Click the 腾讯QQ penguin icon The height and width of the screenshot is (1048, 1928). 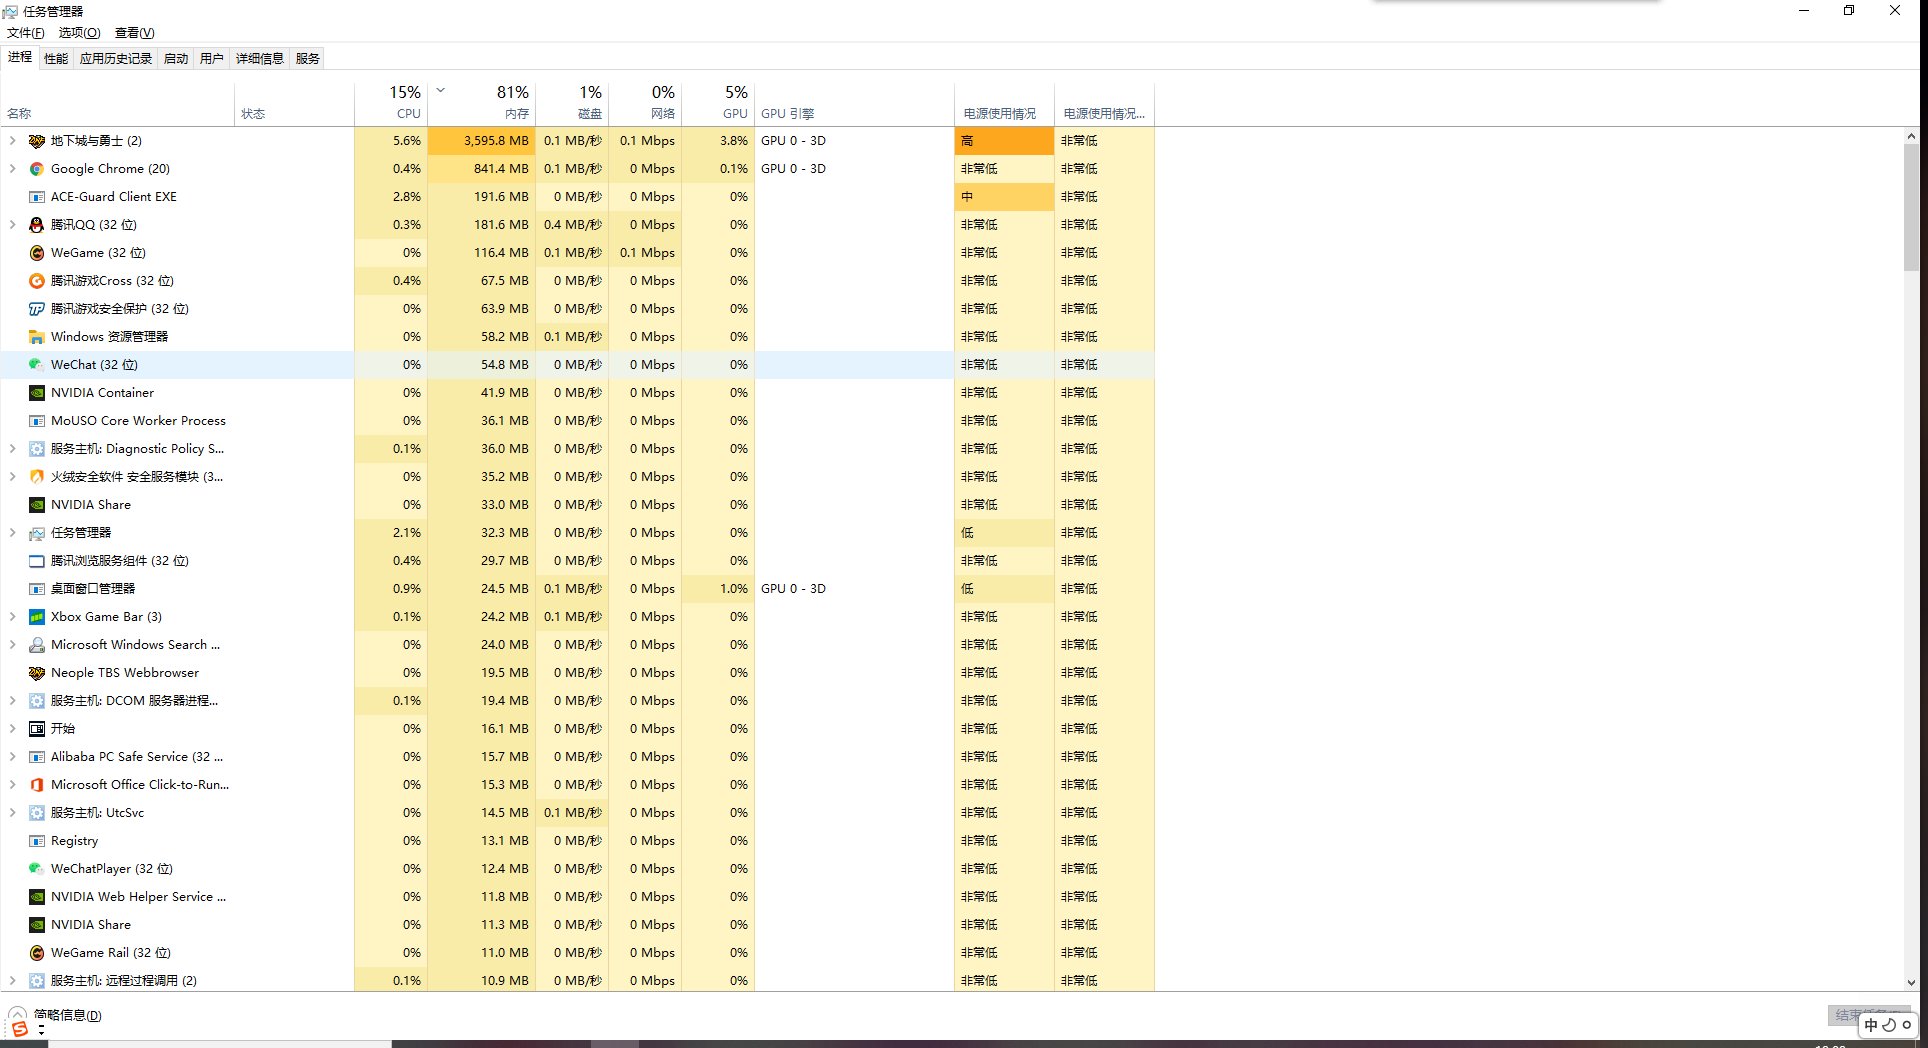(37, 225)
